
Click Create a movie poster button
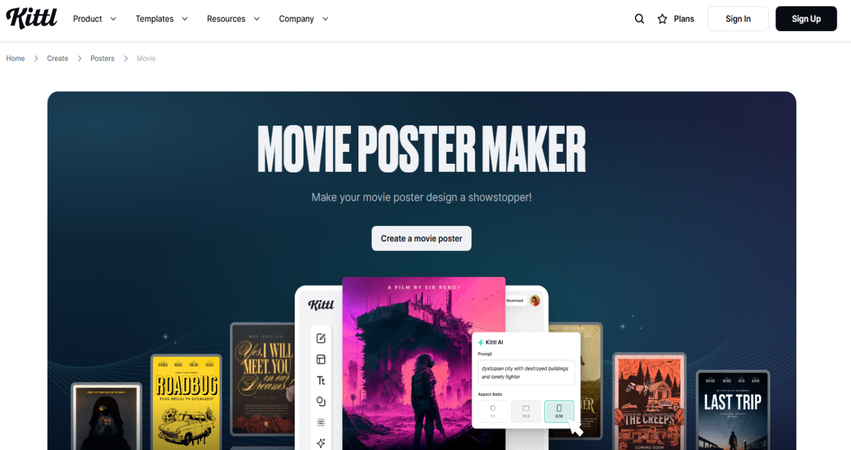pos(421,238)
